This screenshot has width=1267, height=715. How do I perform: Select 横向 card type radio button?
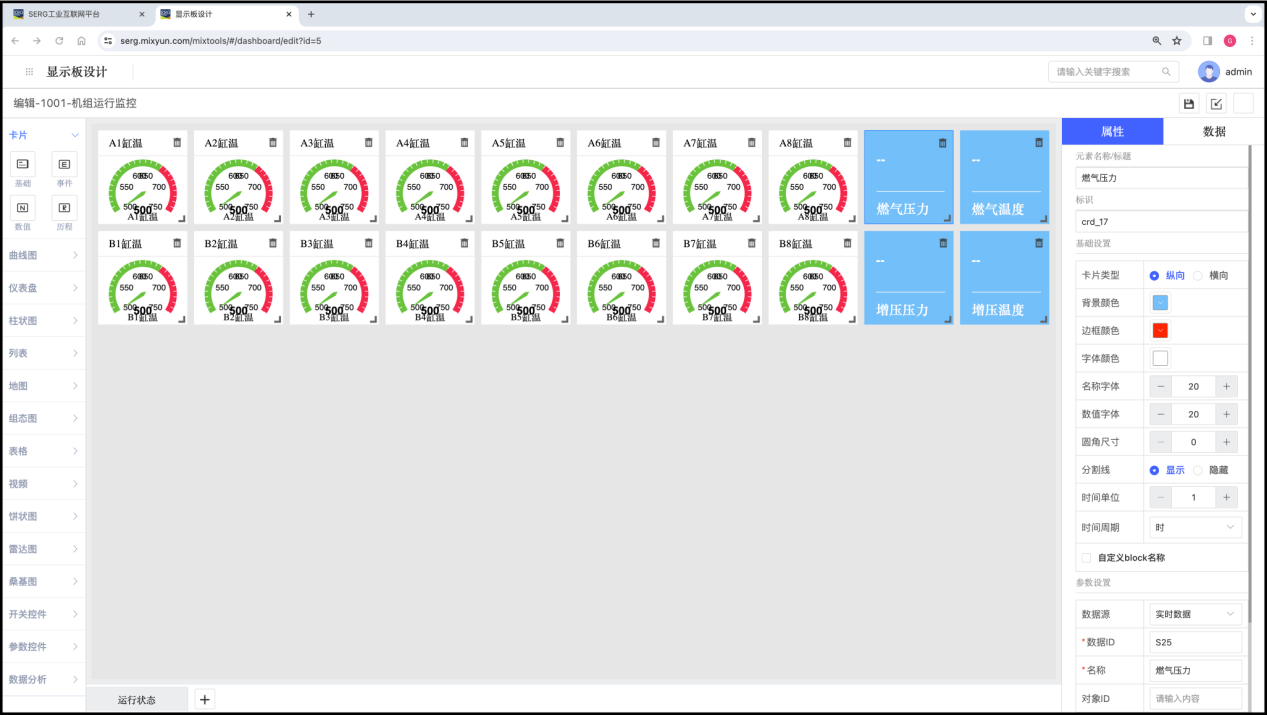(1198, 275)
